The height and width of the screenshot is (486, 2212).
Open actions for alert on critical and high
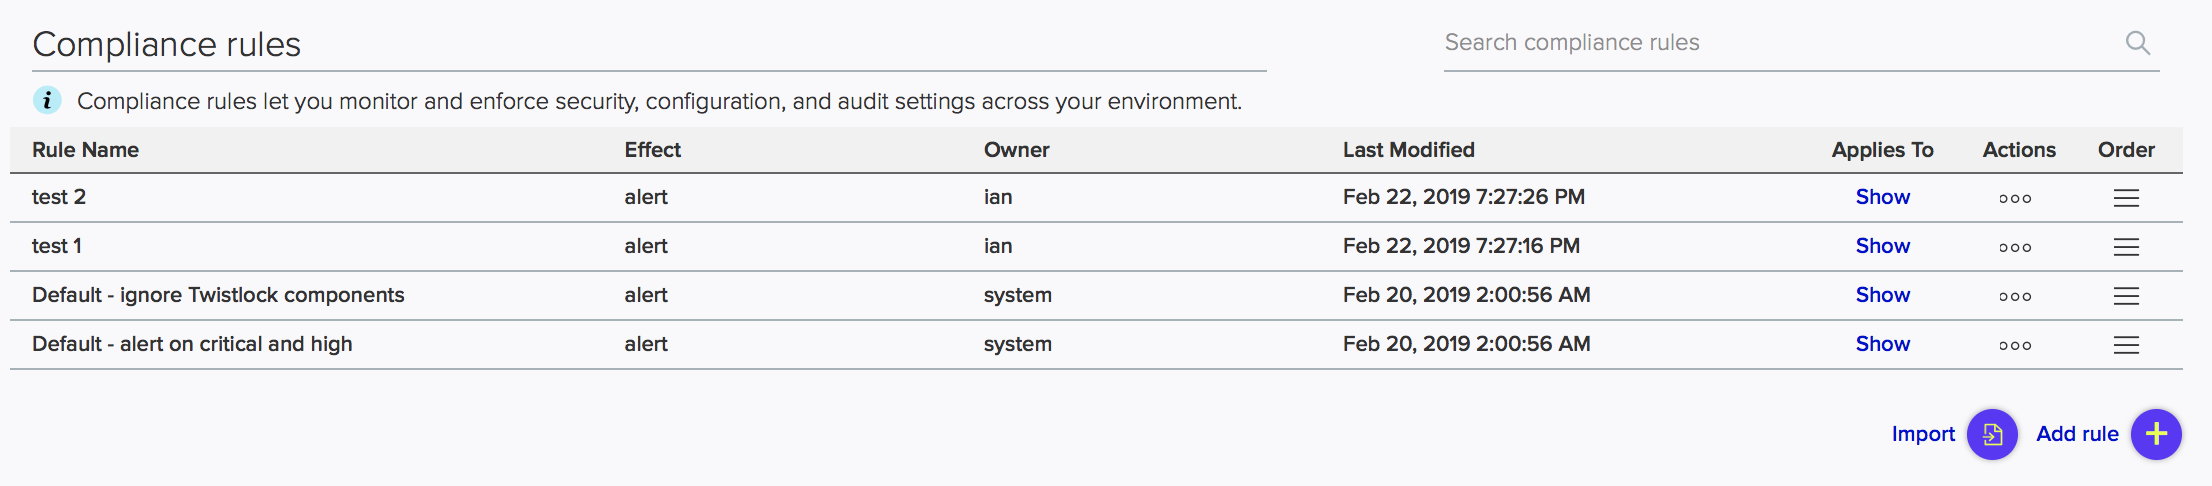2015,345
